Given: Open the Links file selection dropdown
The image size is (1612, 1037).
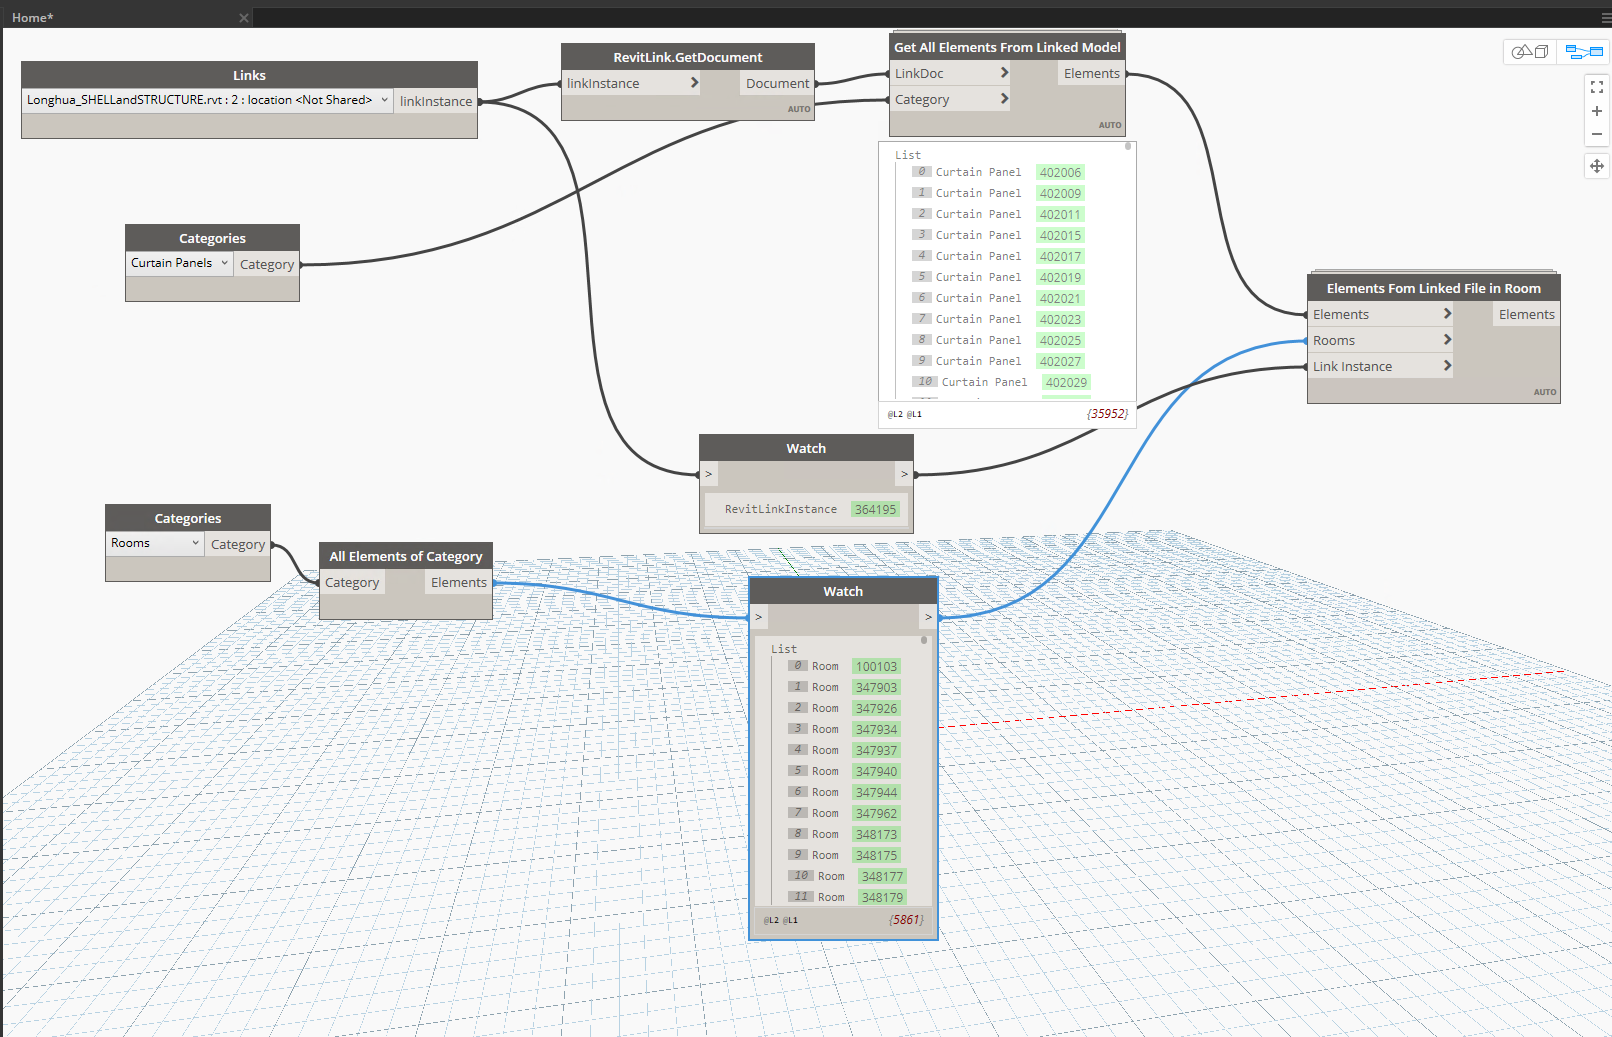Looking at the screenshot, I should (x=384, y=100).
